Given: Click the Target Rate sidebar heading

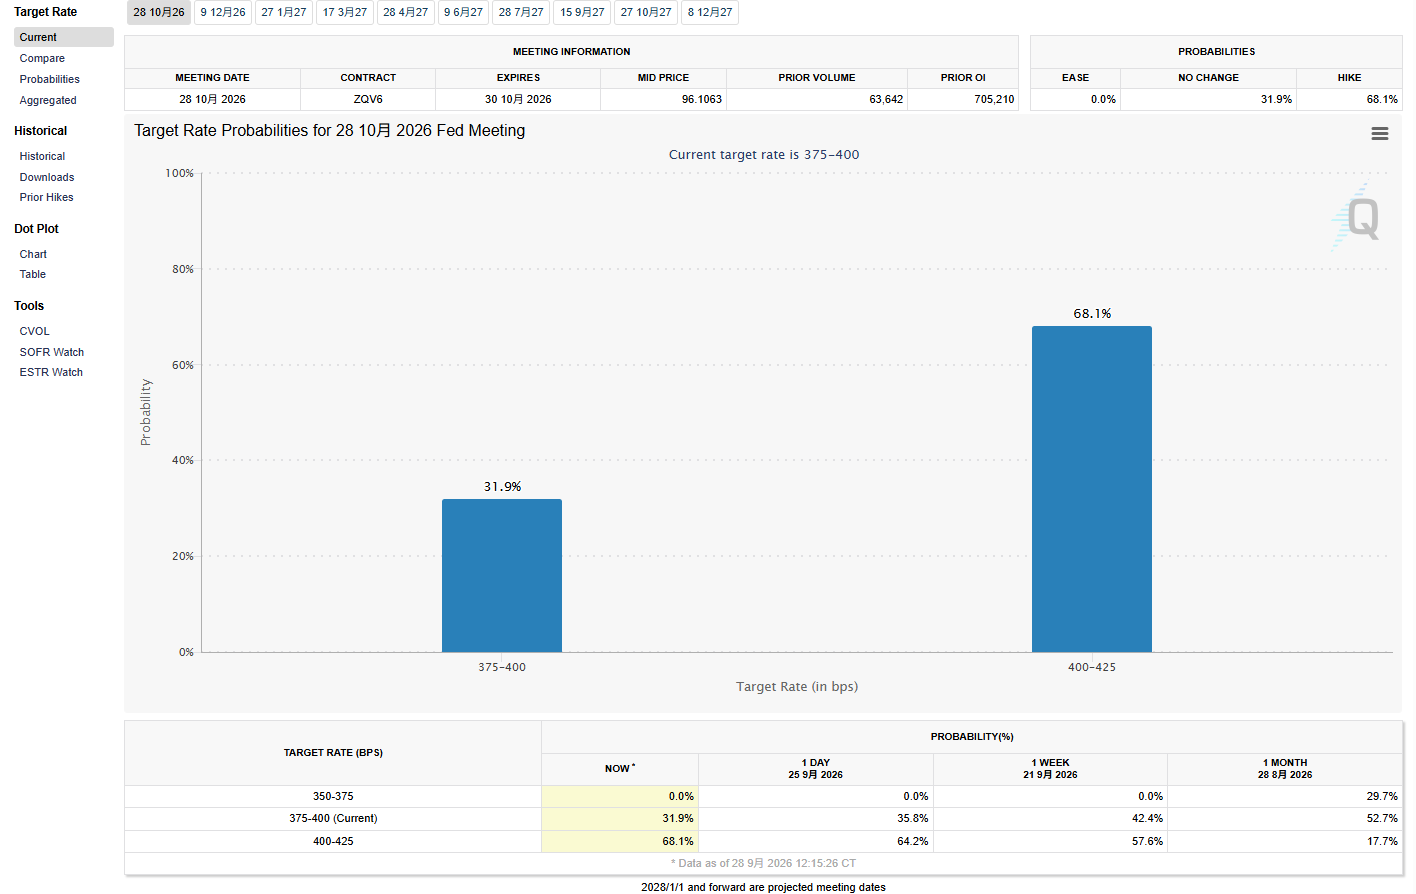Looking at the screenshot, I should [45, 12].
